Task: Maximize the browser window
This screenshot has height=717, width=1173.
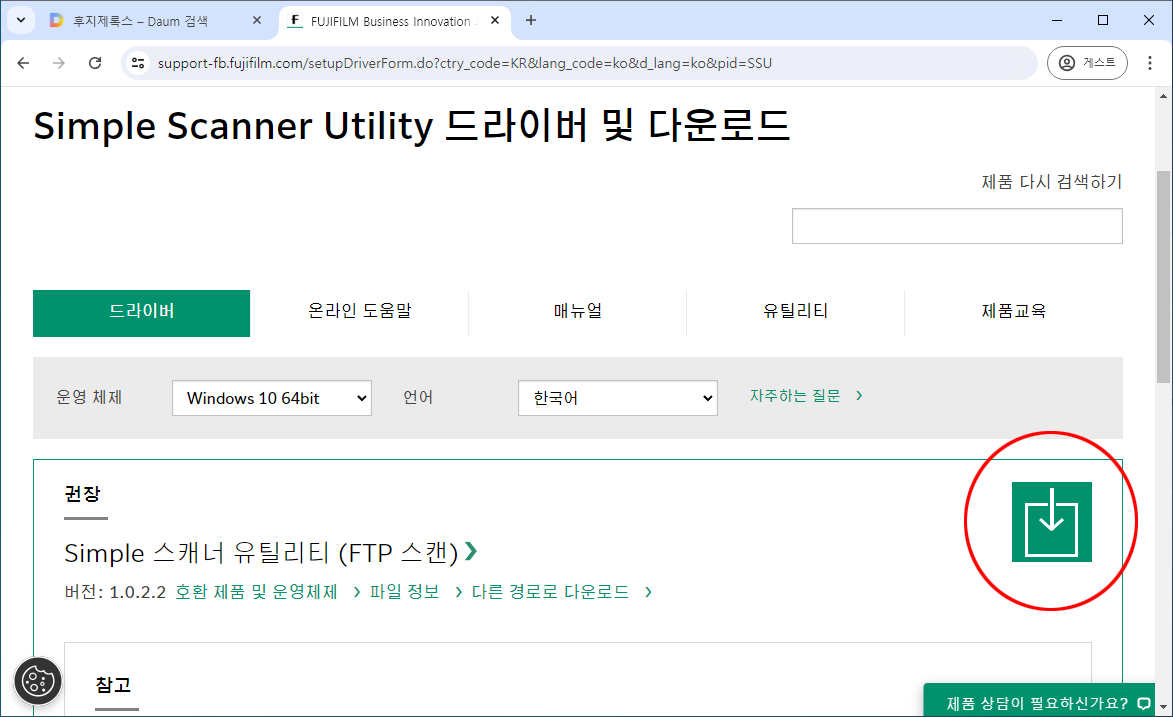Action: [1103, 20]
